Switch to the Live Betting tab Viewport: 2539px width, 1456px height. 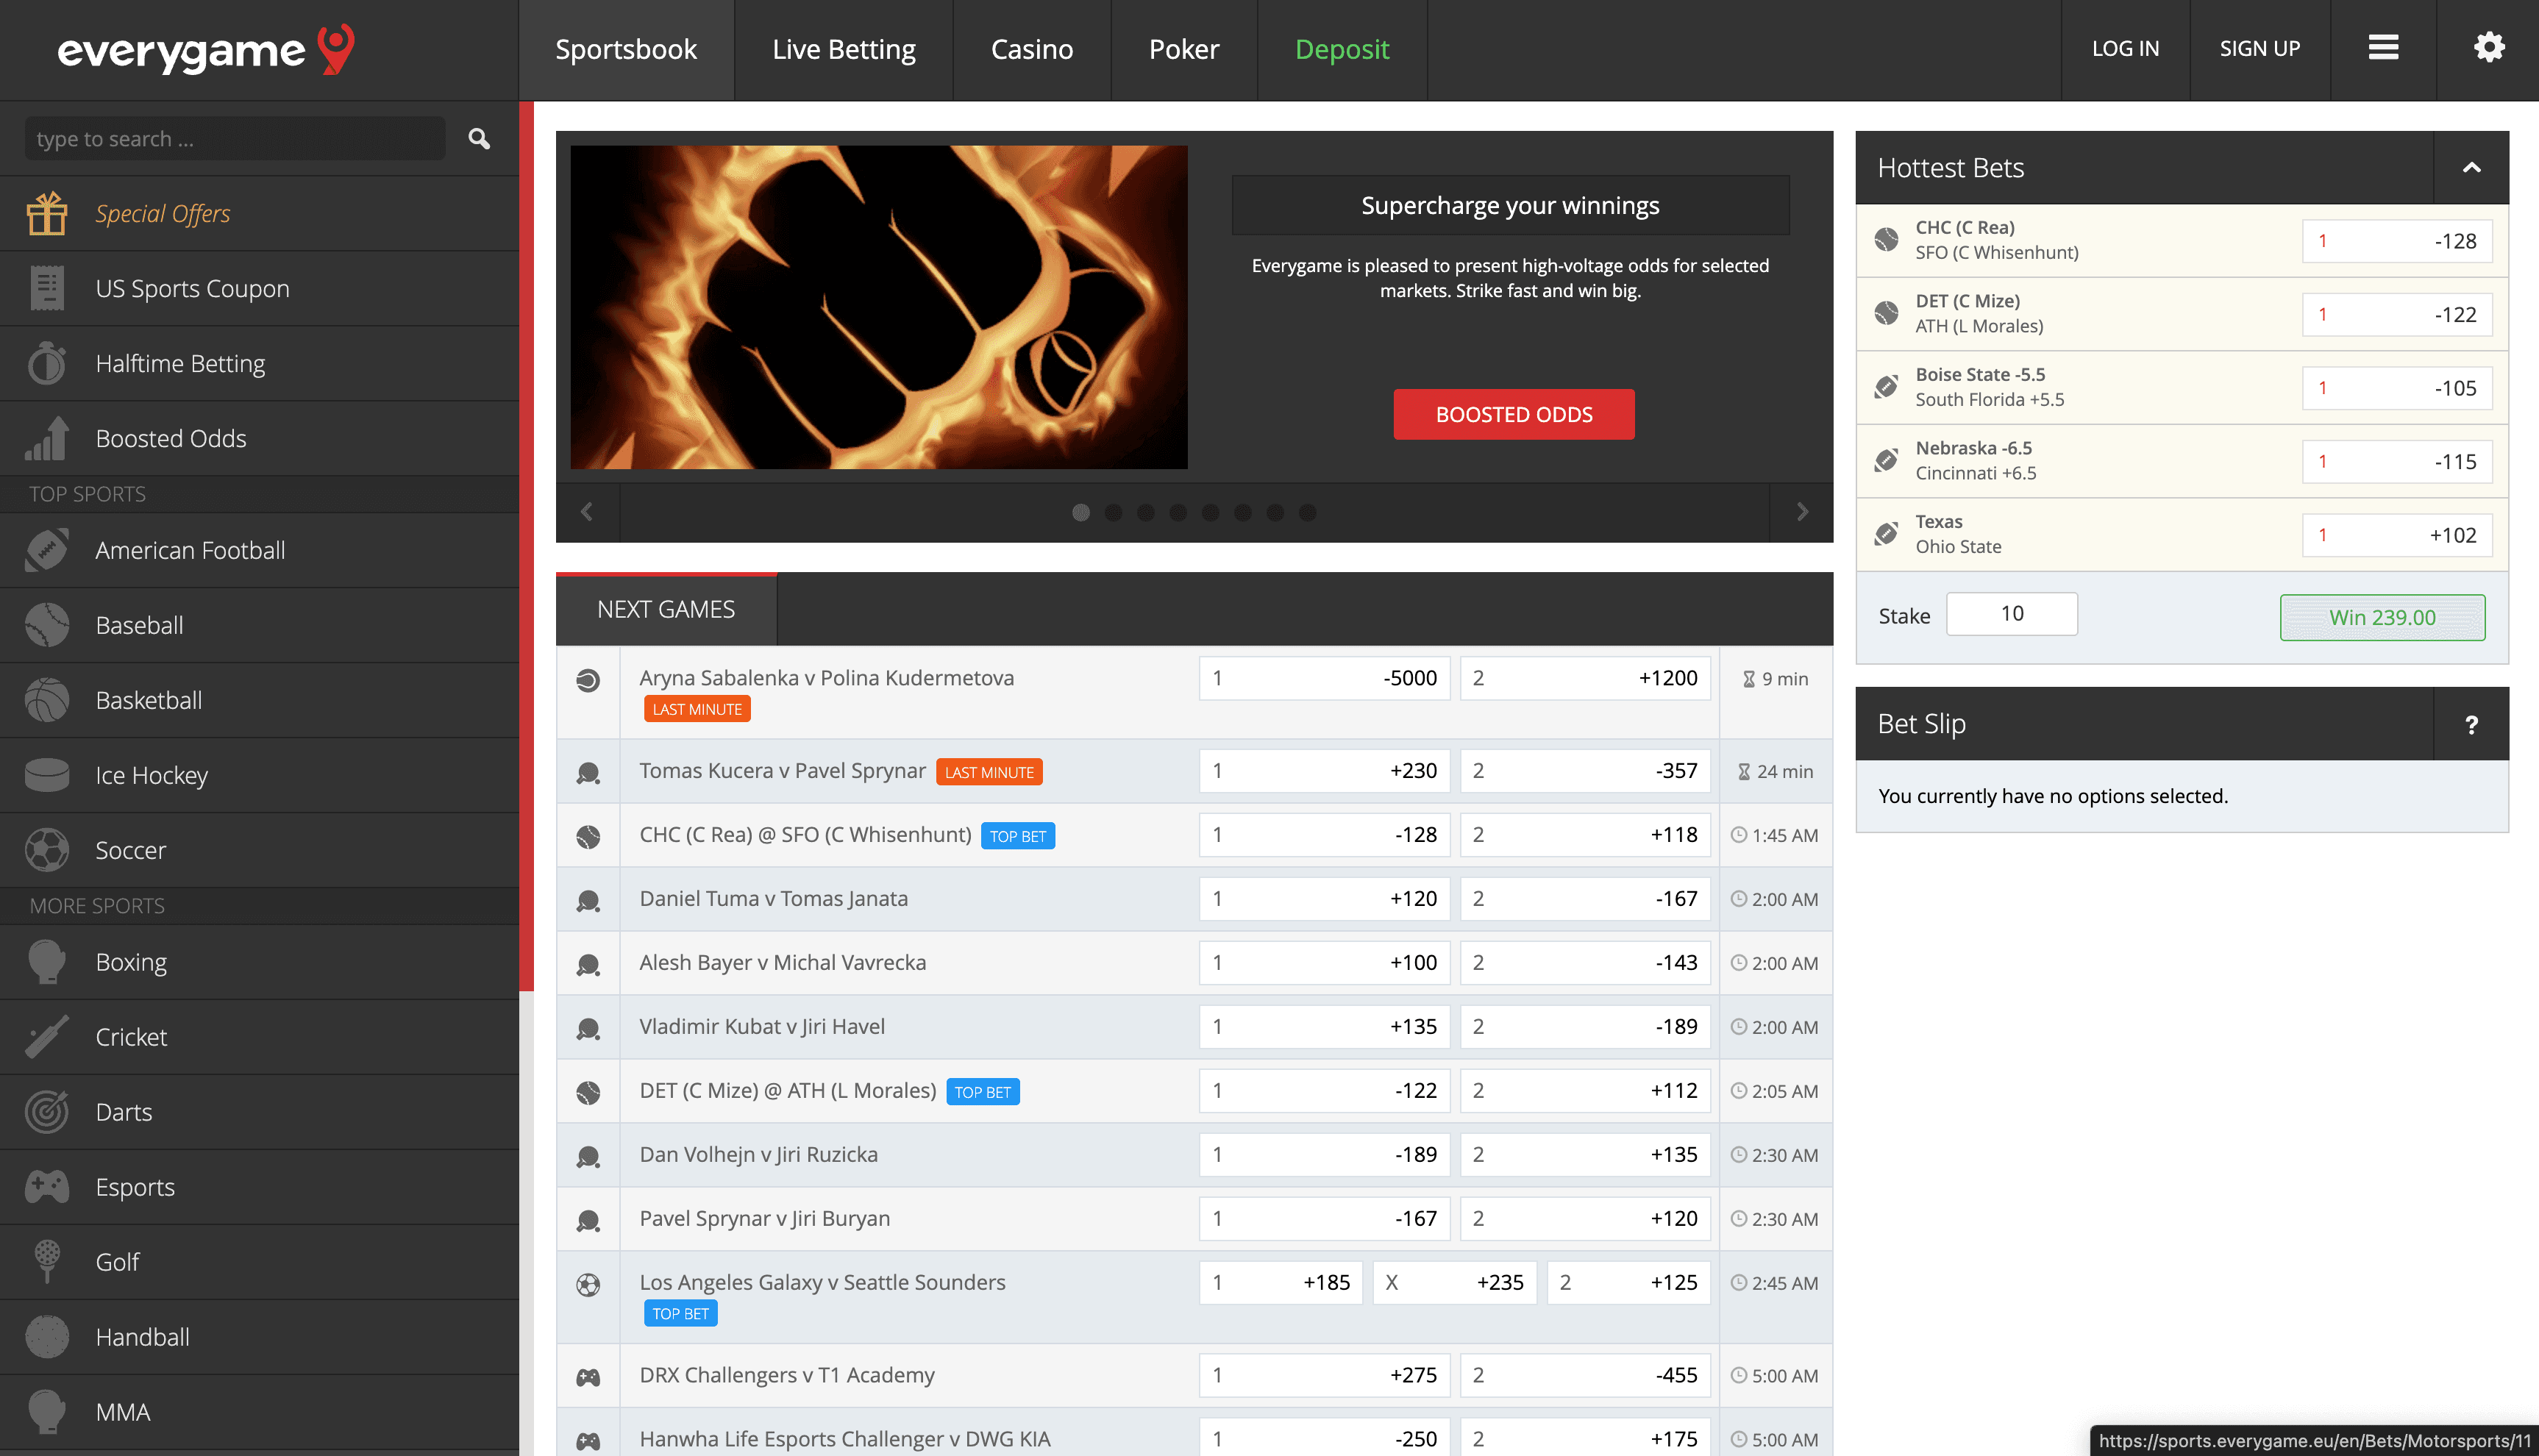[x=843, y=49]
